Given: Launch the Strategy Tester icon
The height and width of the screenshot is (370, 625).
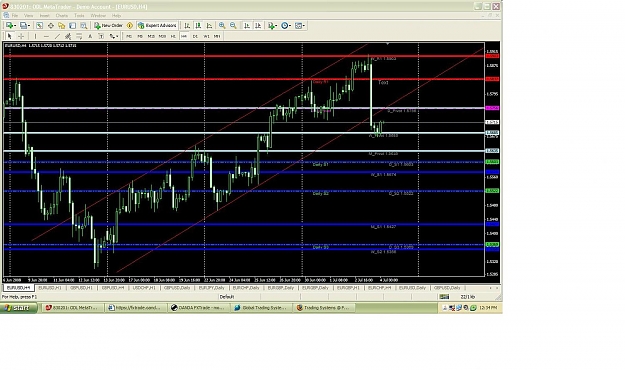Looking at the screenshot, I should [84, 26].
